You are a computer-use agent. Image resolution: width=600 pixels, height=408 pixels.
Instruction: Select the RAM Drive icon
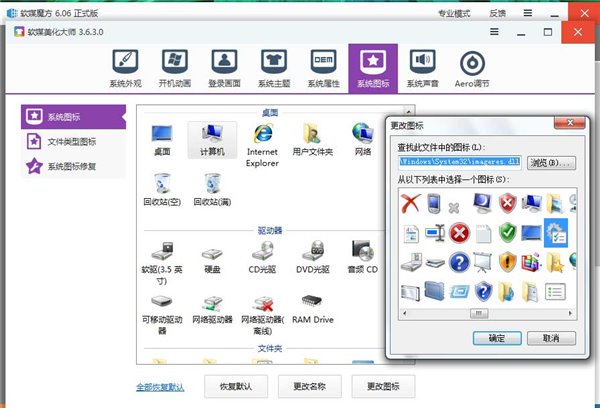[x=313, y=310]
